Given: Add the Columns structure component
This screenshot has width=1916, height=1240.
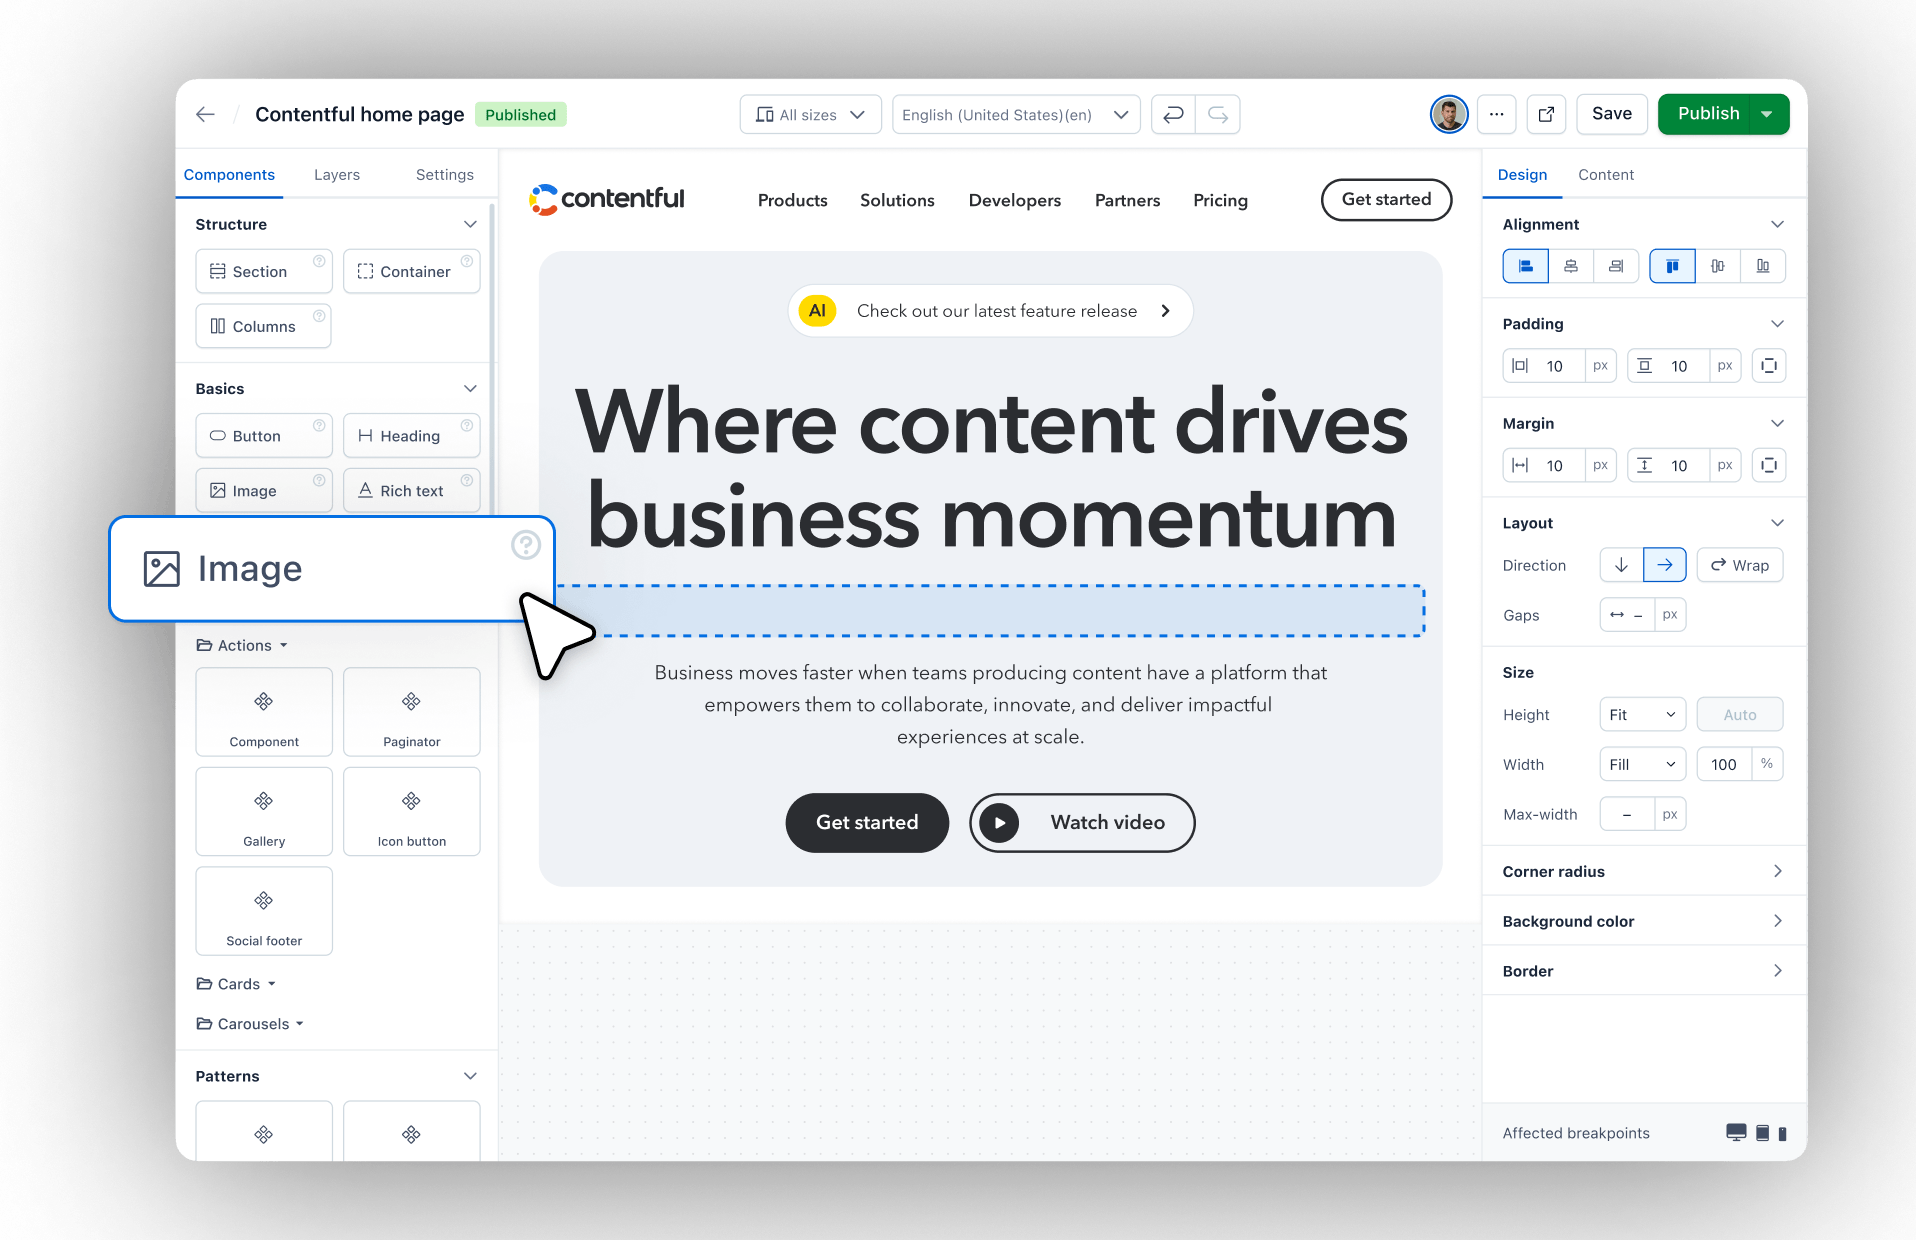Looking at the screenshot, I should [264, 326].
